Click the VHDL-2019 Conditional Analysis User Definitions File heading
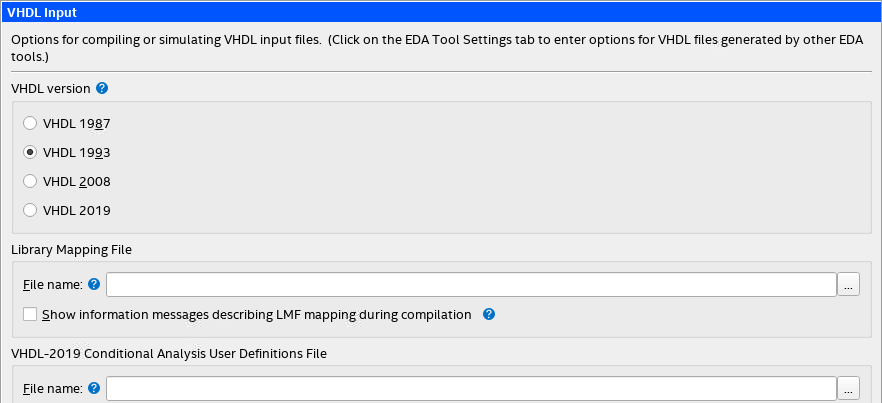Viewport: 882px width, 403px height. tap(169, 353)
